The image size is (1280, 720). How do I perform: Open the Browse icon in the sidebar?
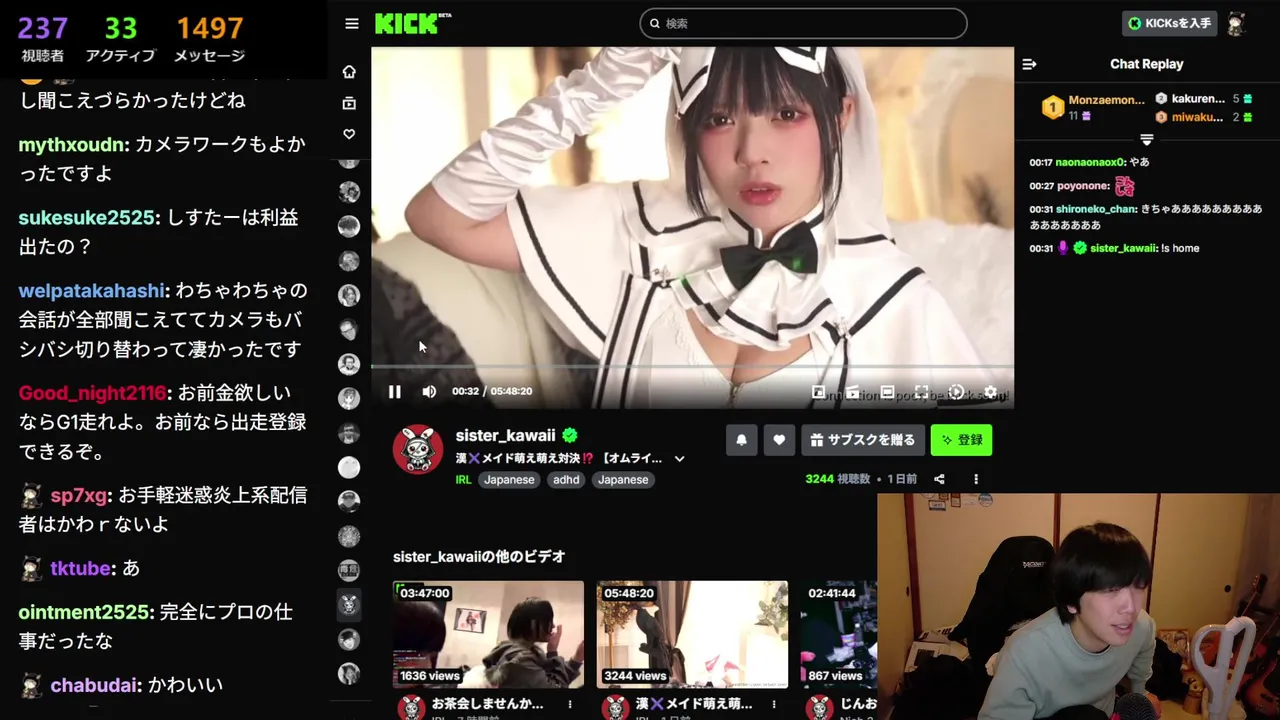click(x=349, y=103)
